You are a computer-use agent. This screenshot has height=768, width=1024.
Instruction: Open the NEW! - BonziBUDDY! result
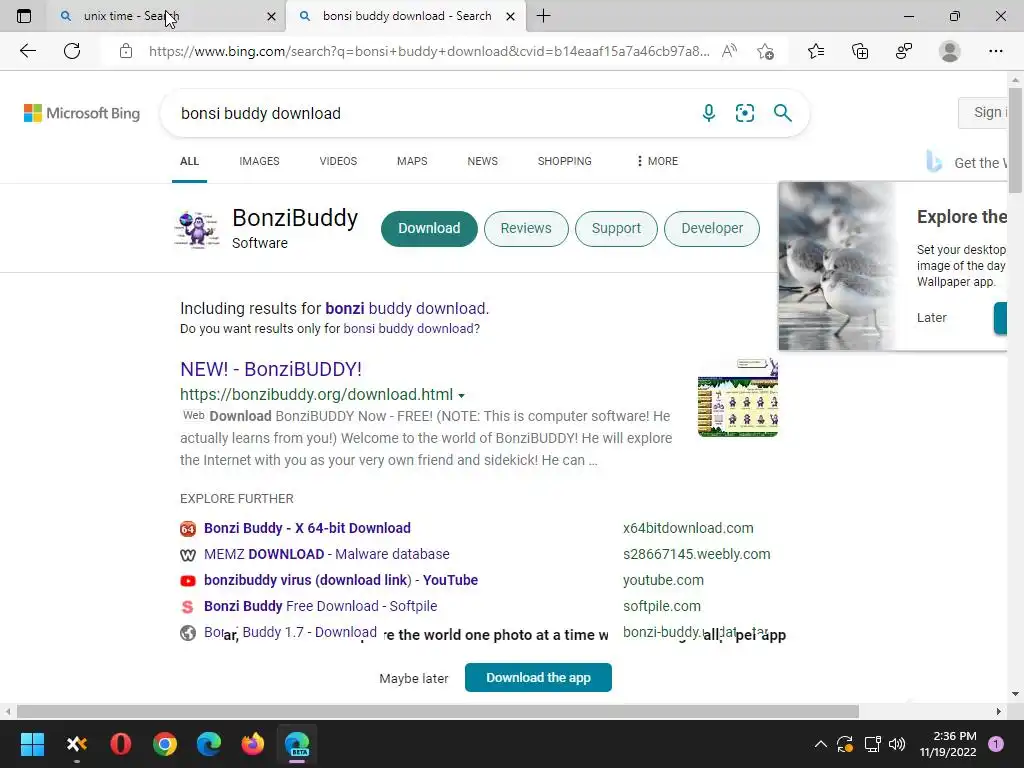tap(271, 369)
